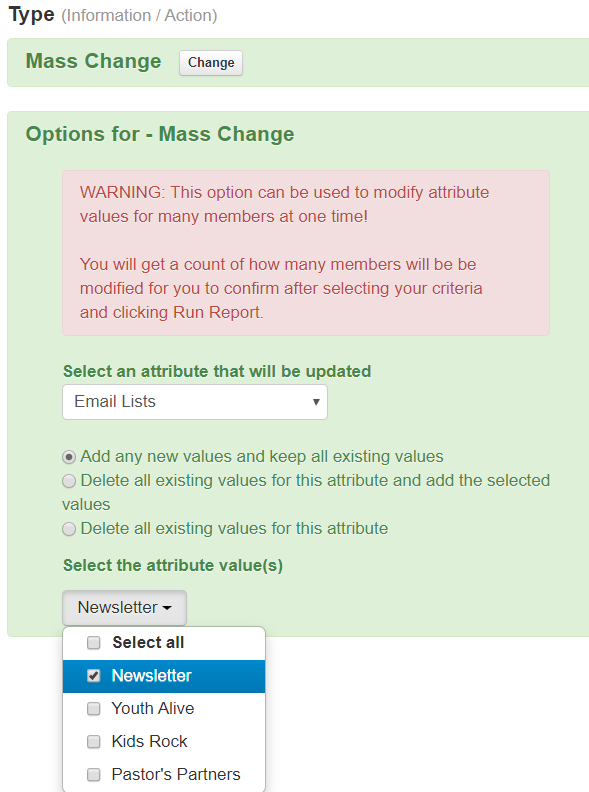Select Delete all existing values for this attribute

tap(69, 529)
